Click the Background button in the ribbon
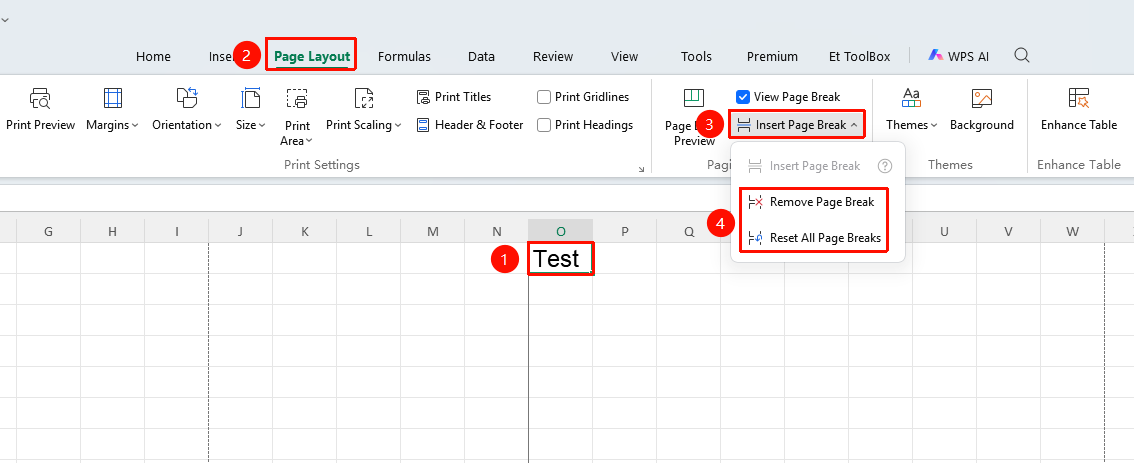Viewport: 1134px width, 463px height. 981,109
